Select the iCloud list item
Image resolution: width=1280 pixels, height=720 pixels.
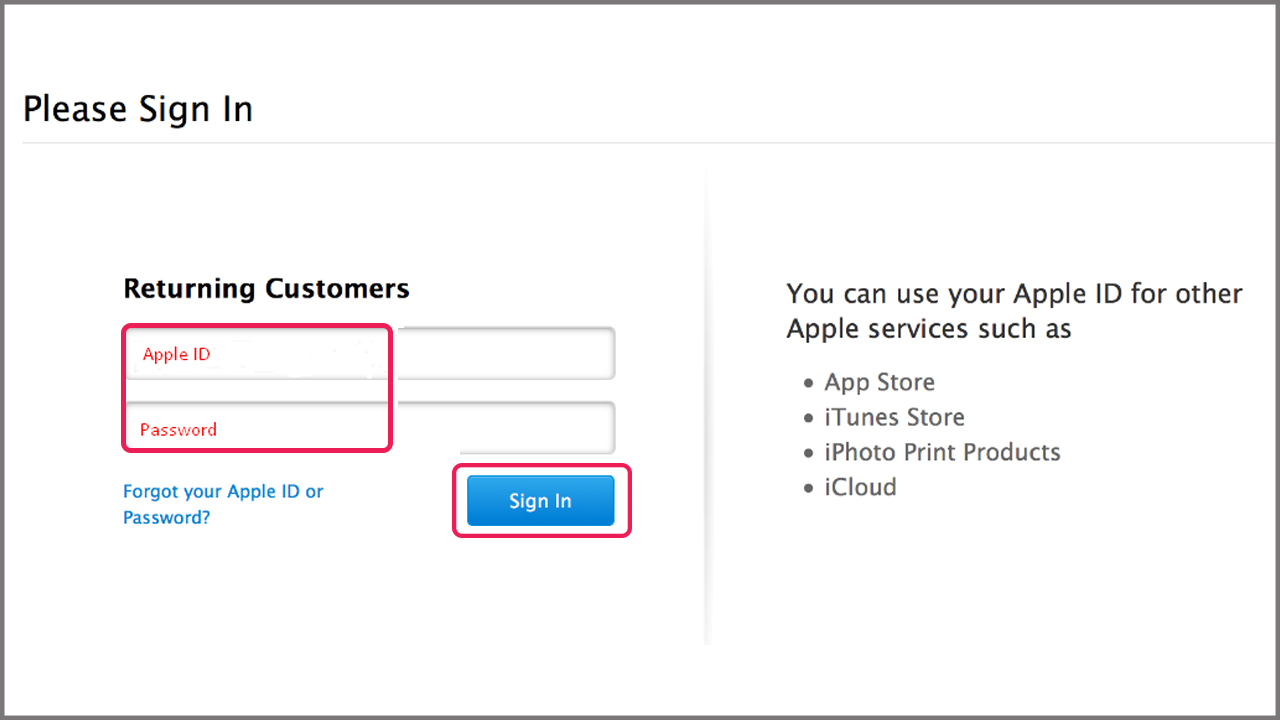coord(860,487)
